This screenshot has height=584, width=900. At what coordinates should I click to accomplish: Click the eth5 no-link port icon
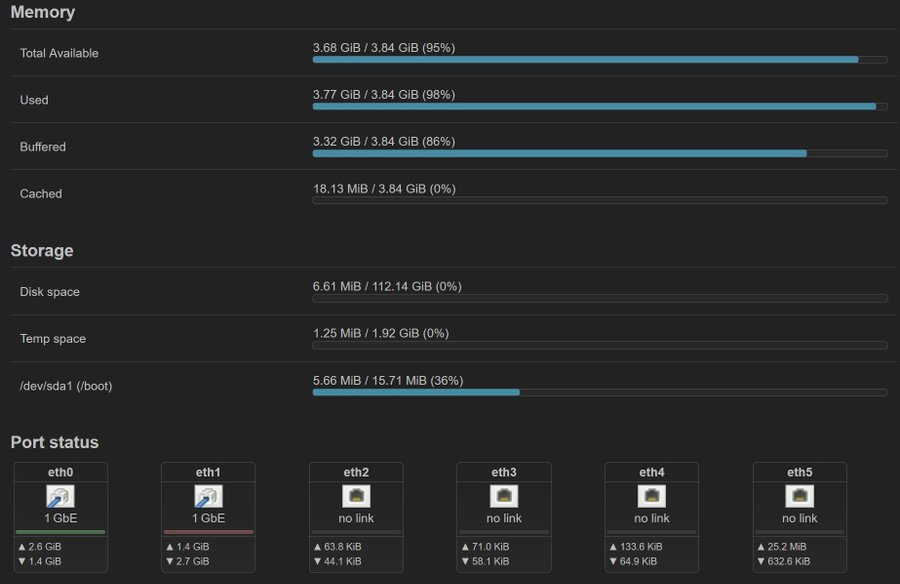point(800,496)
